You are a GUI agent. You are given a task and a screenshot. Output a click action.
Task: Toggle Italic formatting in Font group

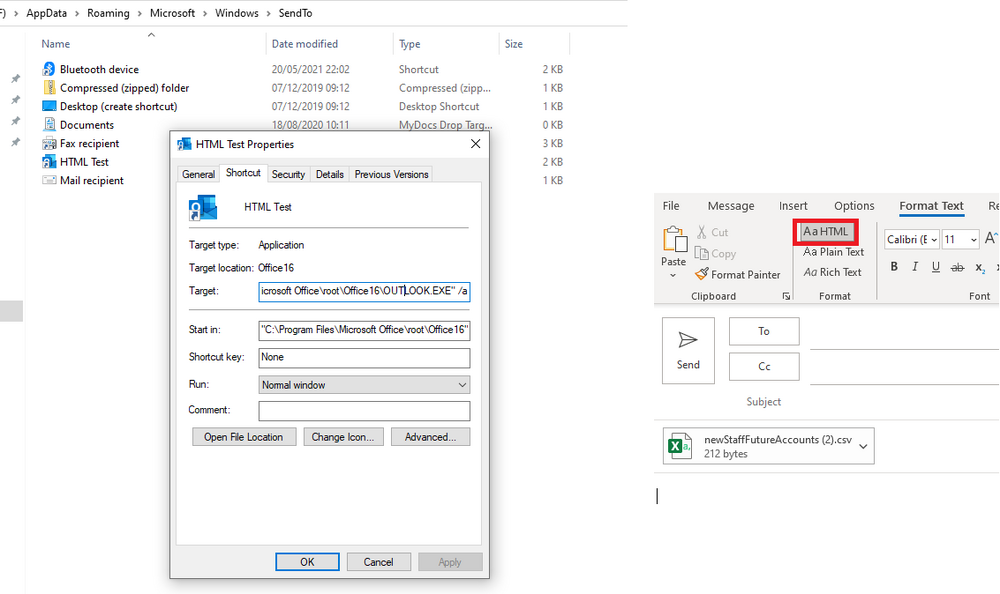(915, 267)
